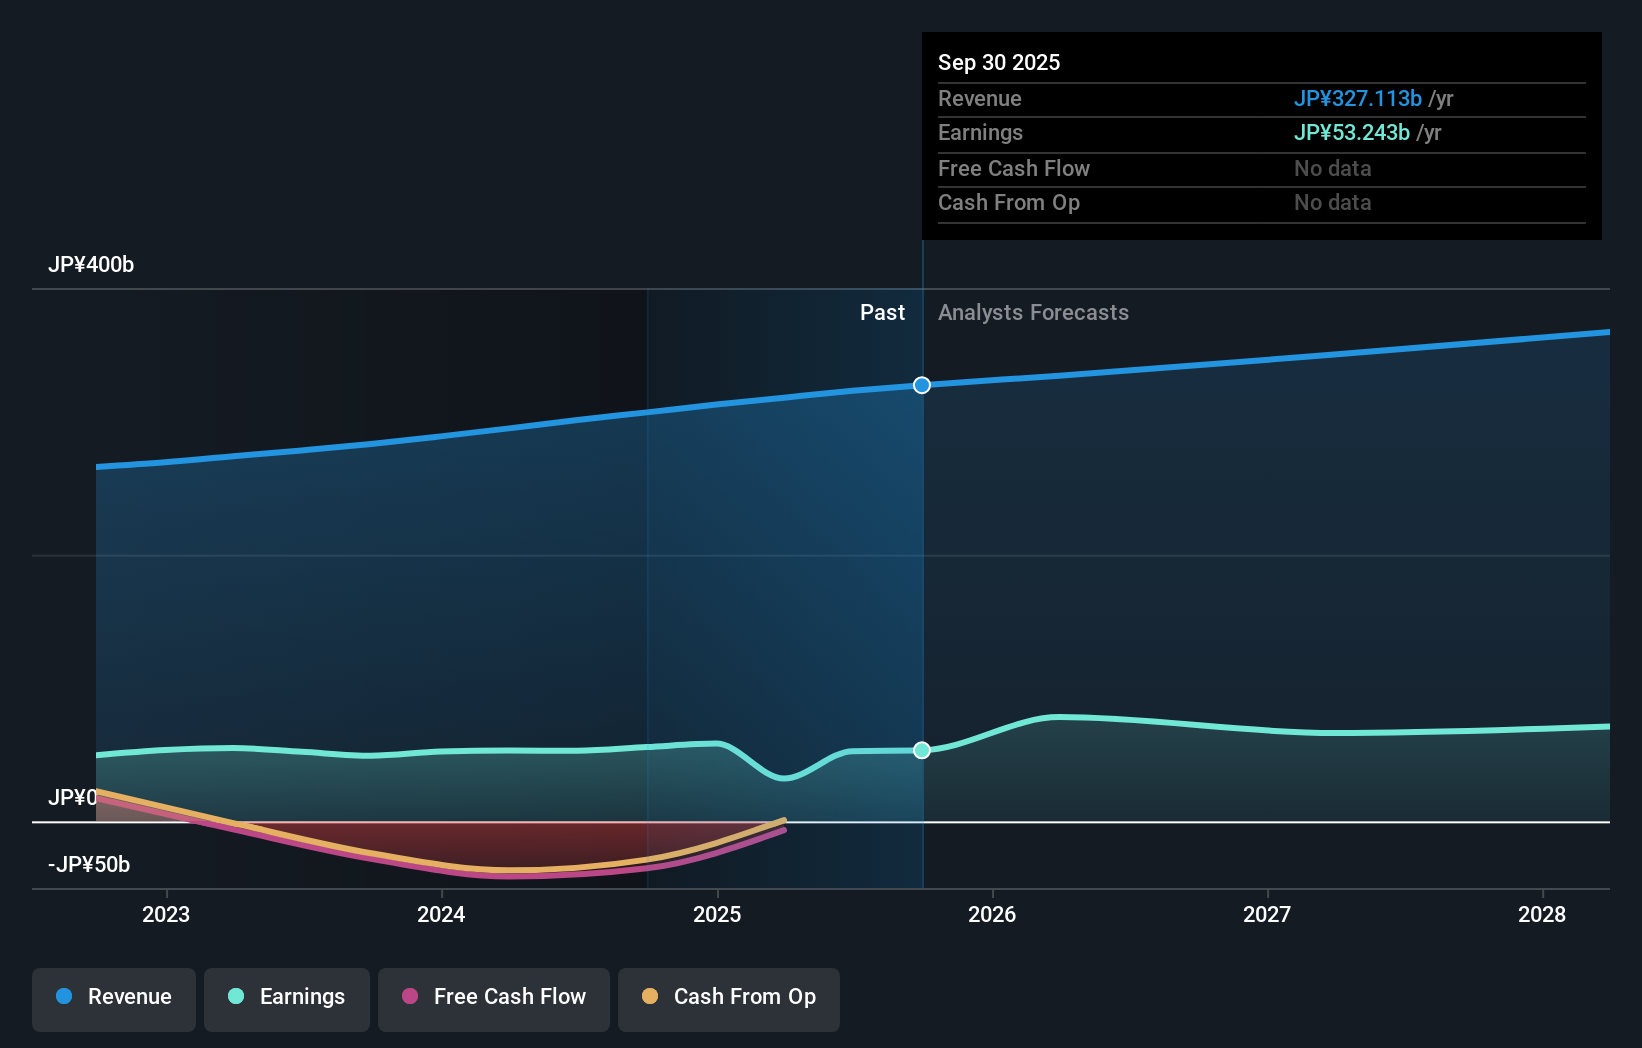Viewport: 1642px width, 1048px height.
Task: Click the Revenue legend dot icon
Action: pos(64,997)
